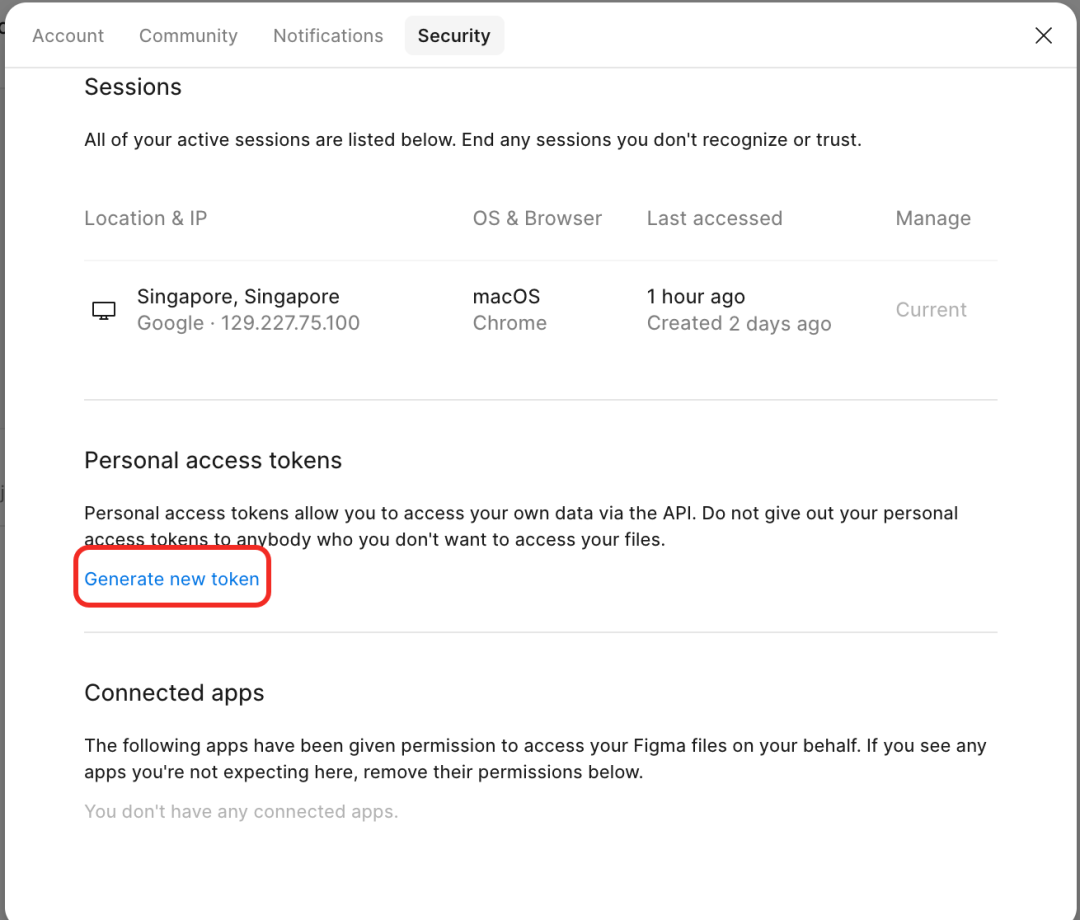Image resolution: width=1080 pixels, height=920 pixels.
Task: Click the Personal access tokens heading
Action: [x=213, y=460]
